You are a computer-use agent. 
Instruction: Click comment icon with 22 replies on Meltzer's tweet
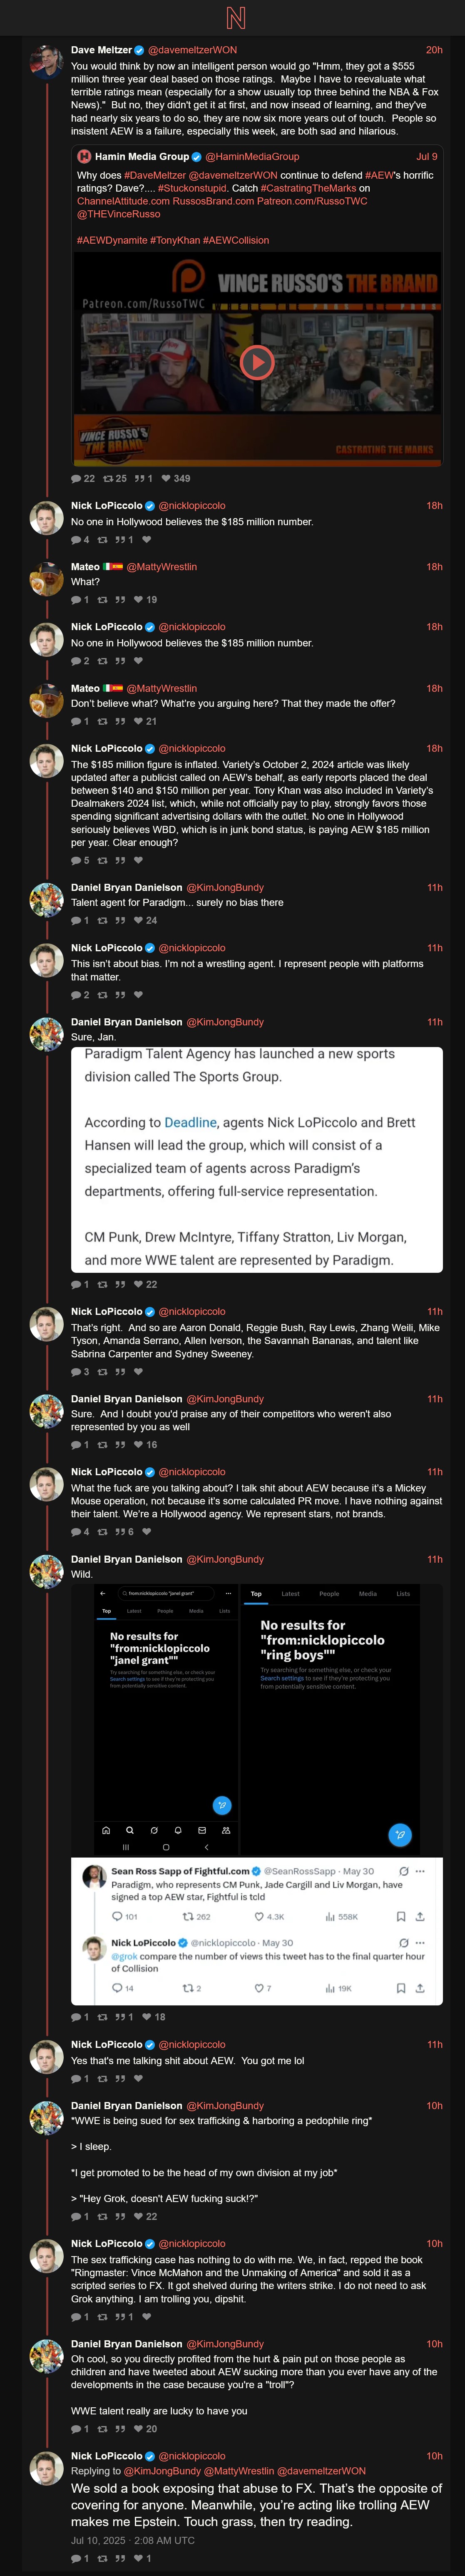[76, 478]
